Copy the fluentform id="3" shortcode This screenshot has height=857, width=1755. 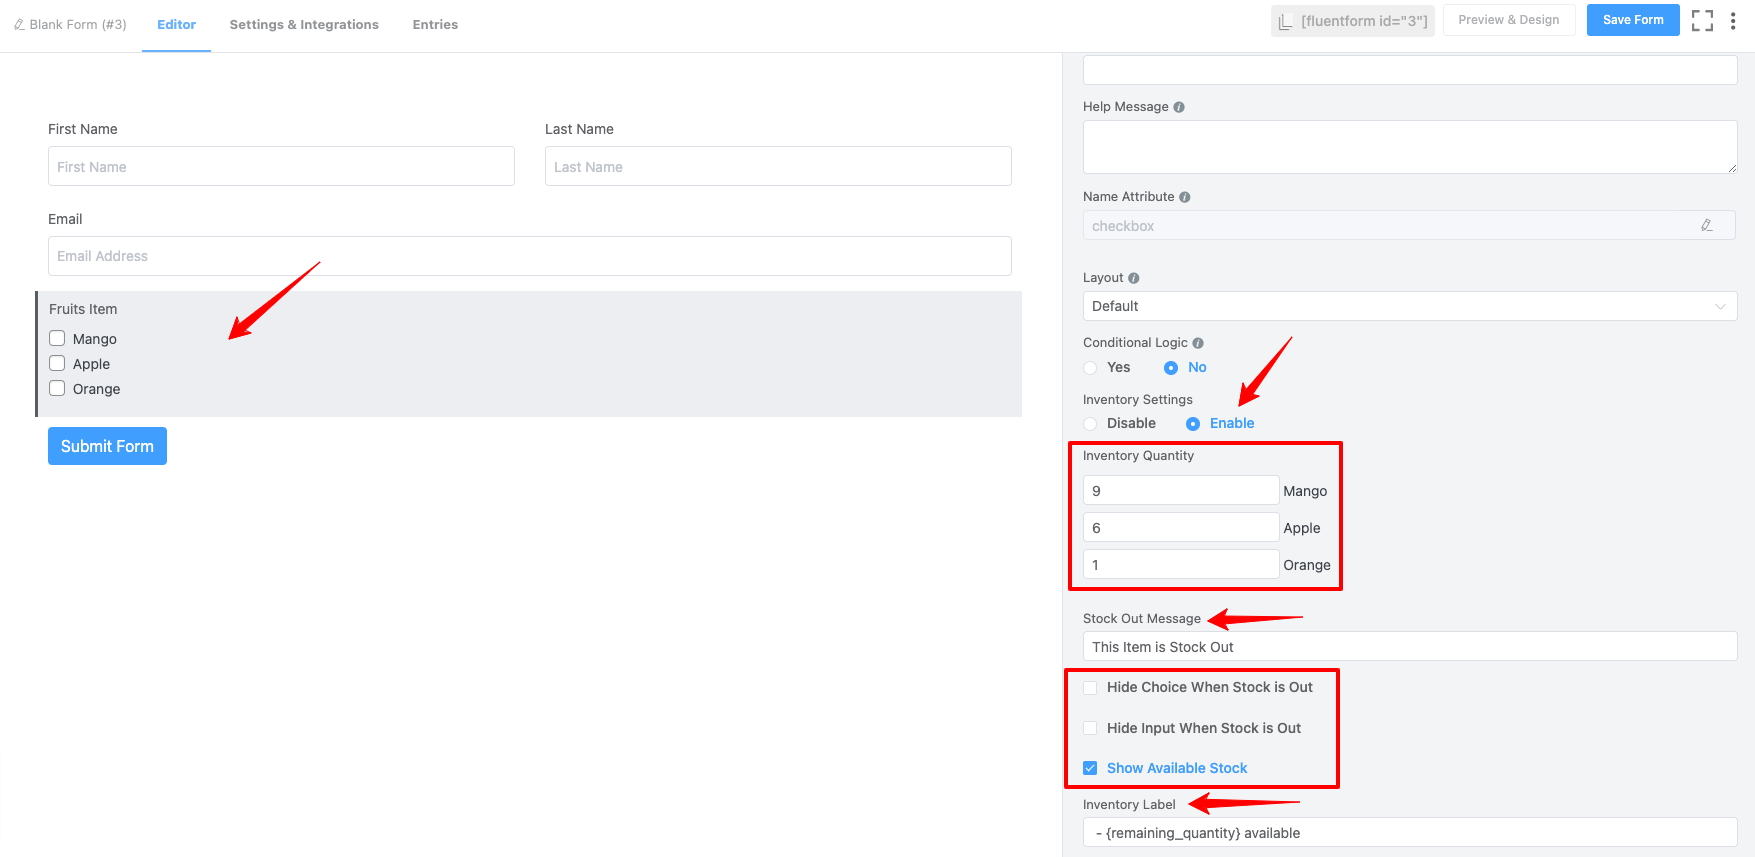tap(1353, 21)
